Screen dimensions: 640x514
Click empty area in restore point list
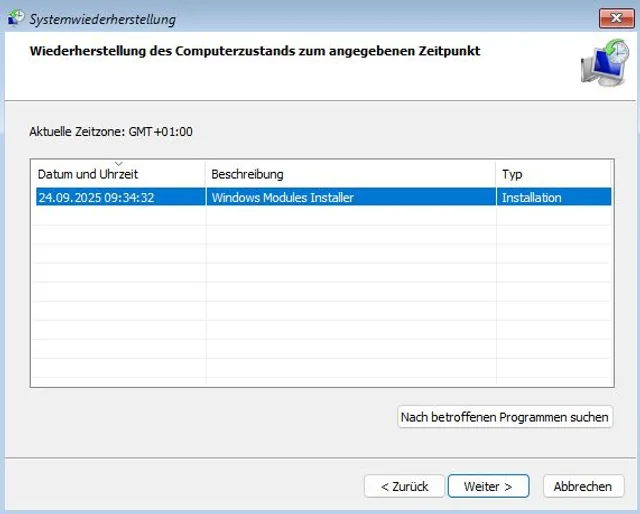point(320,300)
